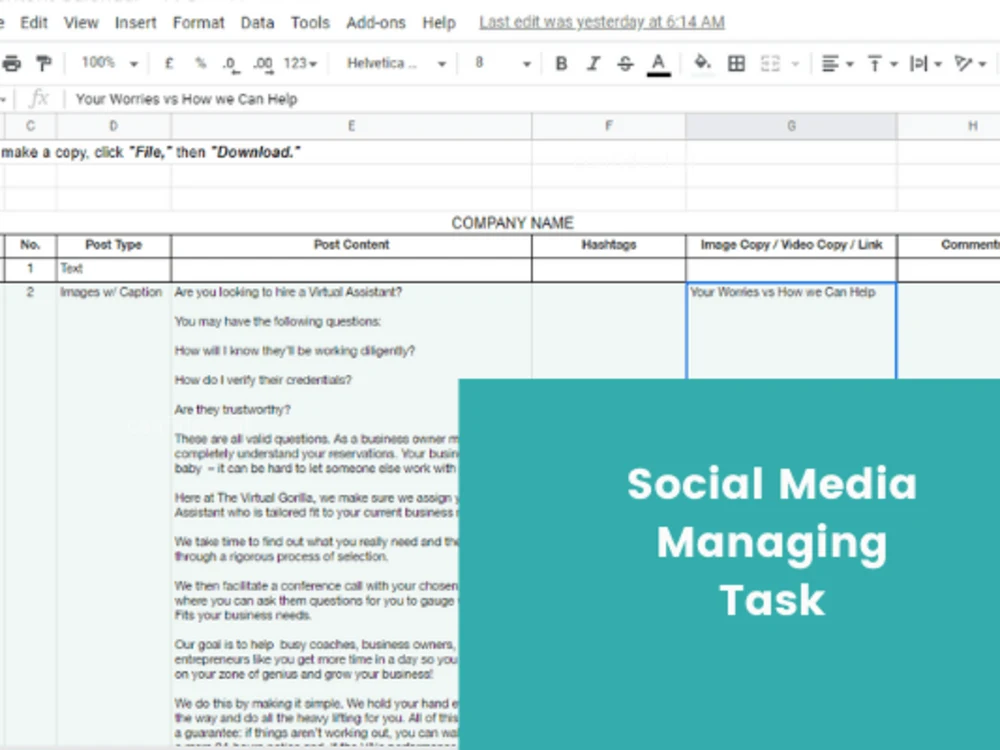Screen dimensions: 1000x750
Task: Apply percent format
Action: (200, 63)
